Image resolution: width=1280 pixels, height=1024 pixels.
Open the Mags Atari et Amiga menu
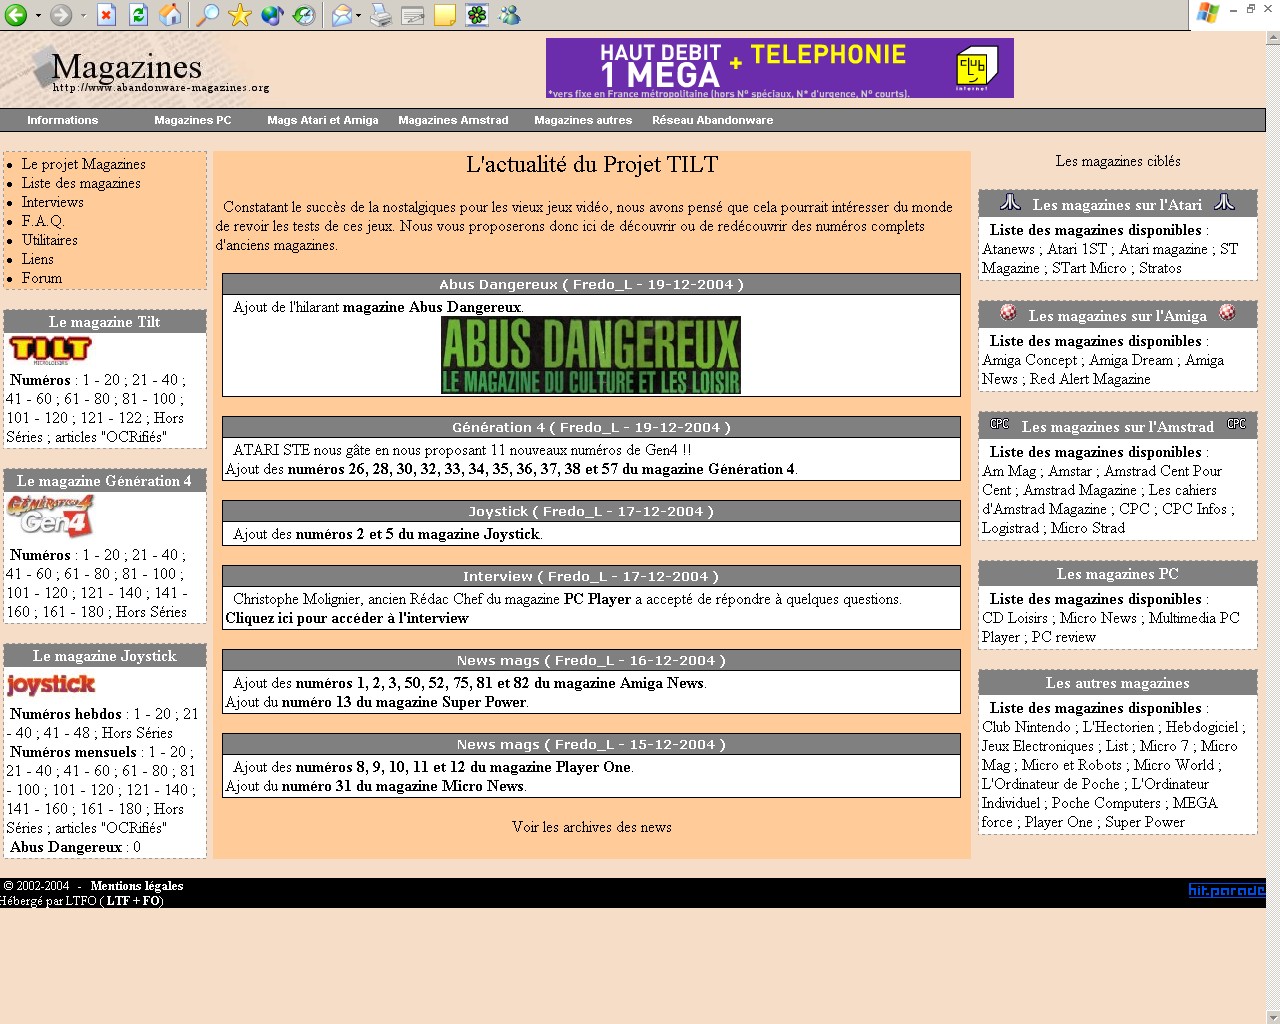[323, 120]
